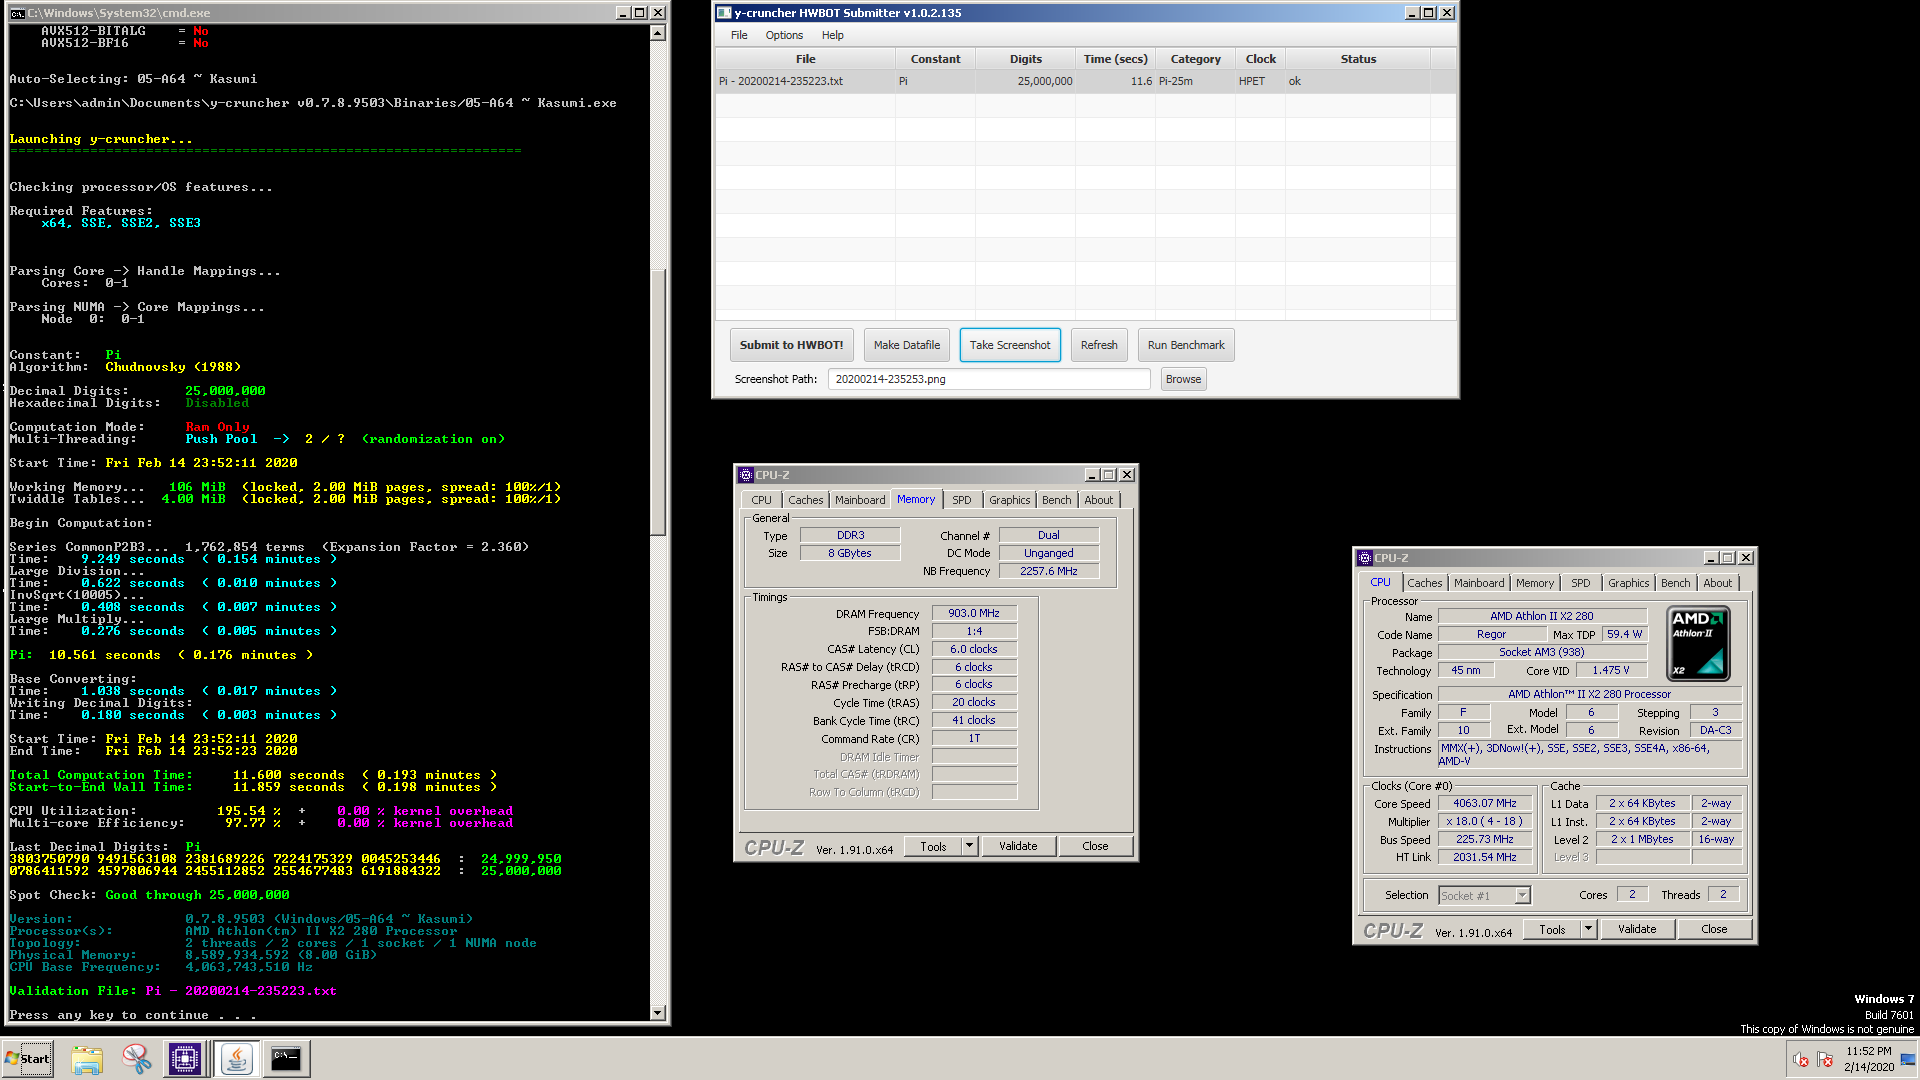Launch Snipping Tool from the taskbar

point(136,1059)
